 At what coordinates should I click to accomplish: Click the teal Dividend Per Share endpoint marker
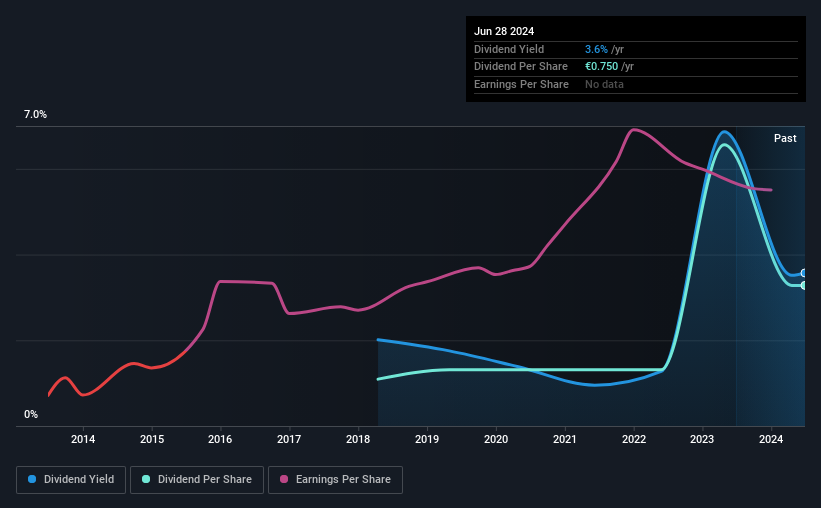804,285
